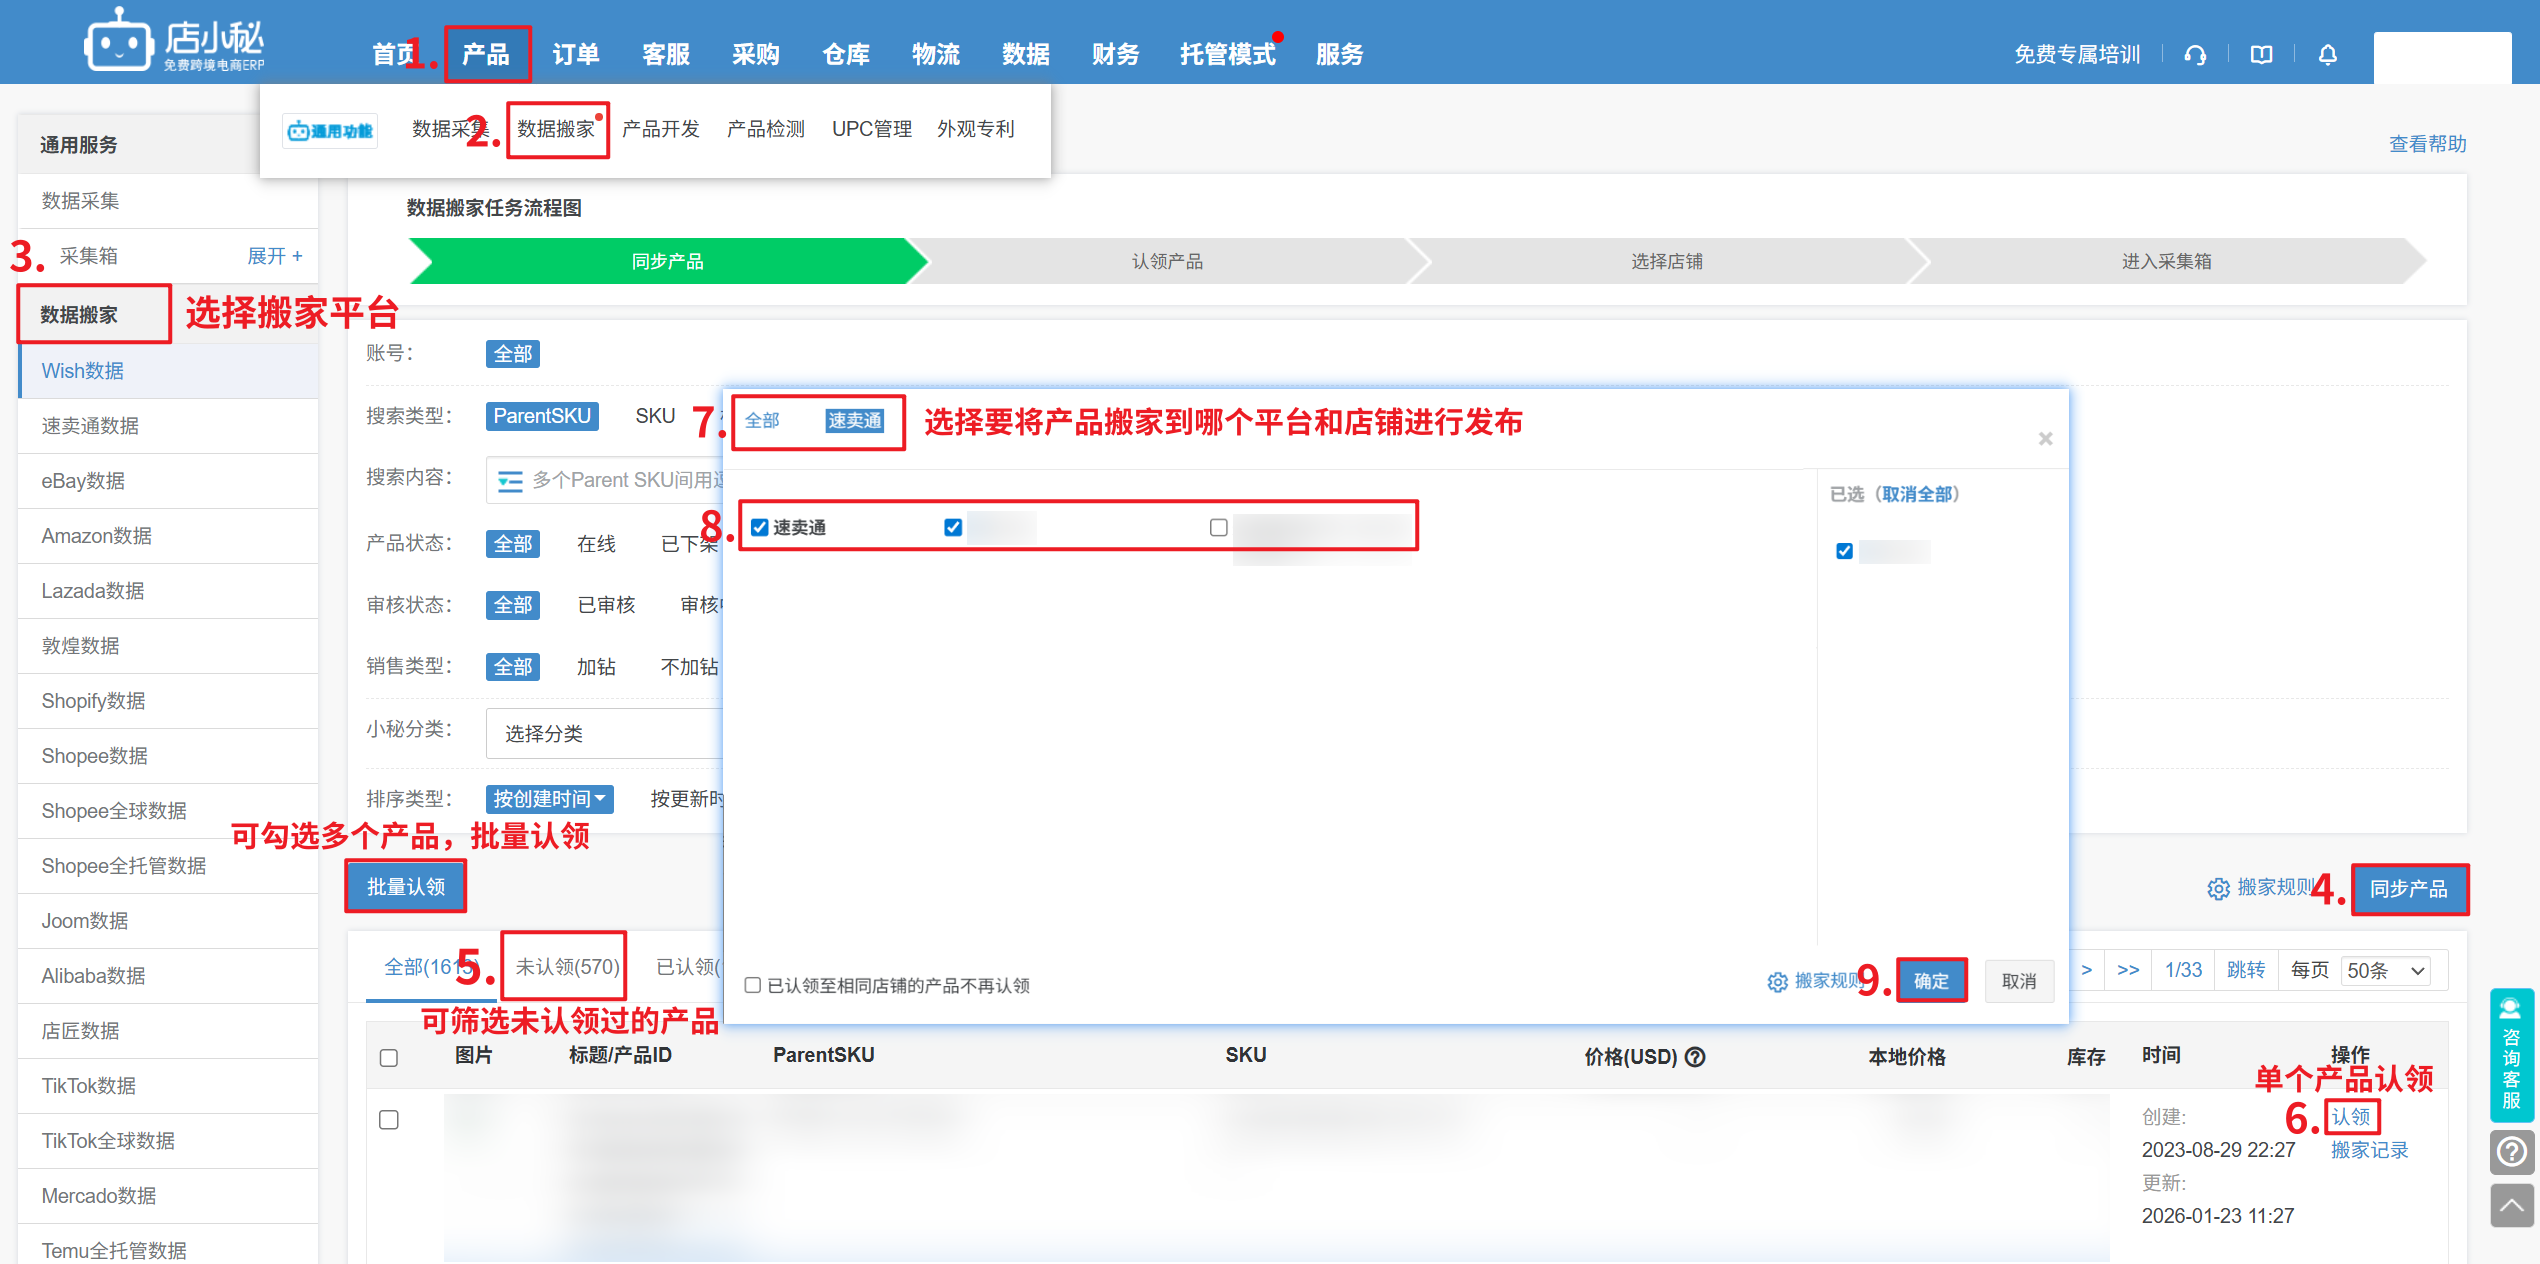The width and height of the screenshot is (2540, 1264).
Task: Toggle the 速卖通 platform checkbox
Action: 760,528
